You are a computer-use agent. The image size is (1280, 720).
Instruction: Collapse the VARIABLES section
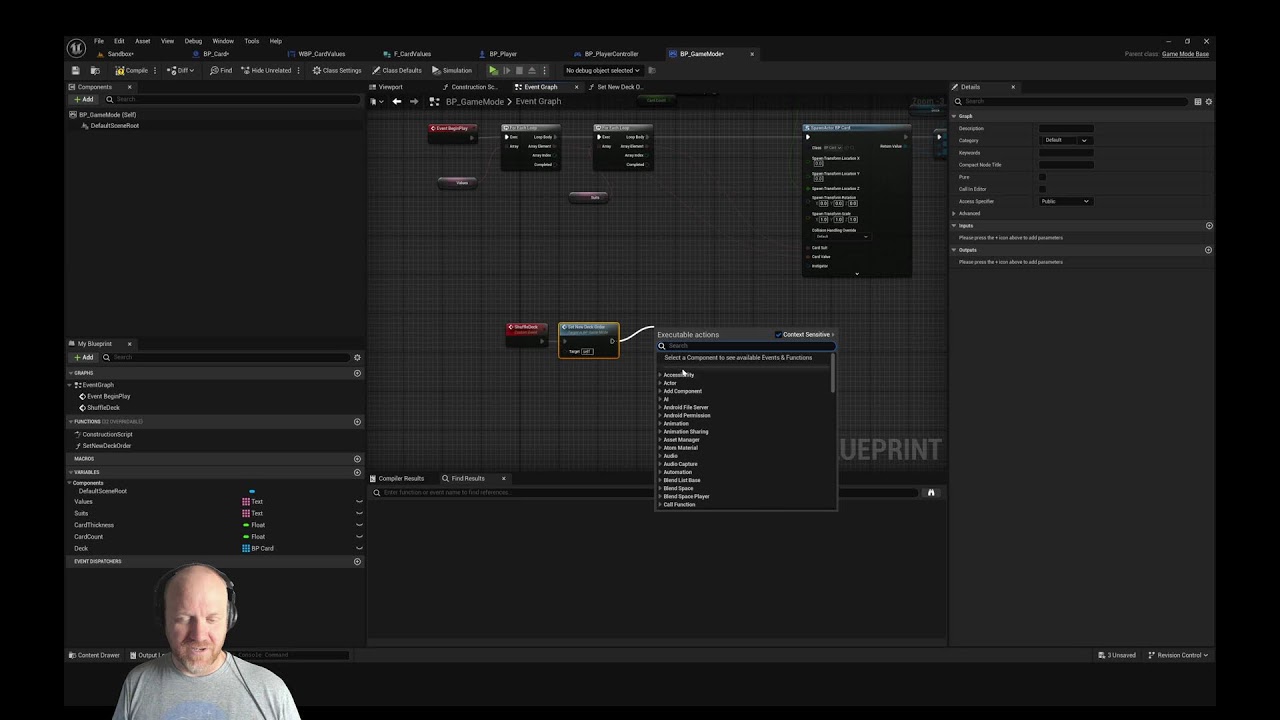tap(70, 472)
